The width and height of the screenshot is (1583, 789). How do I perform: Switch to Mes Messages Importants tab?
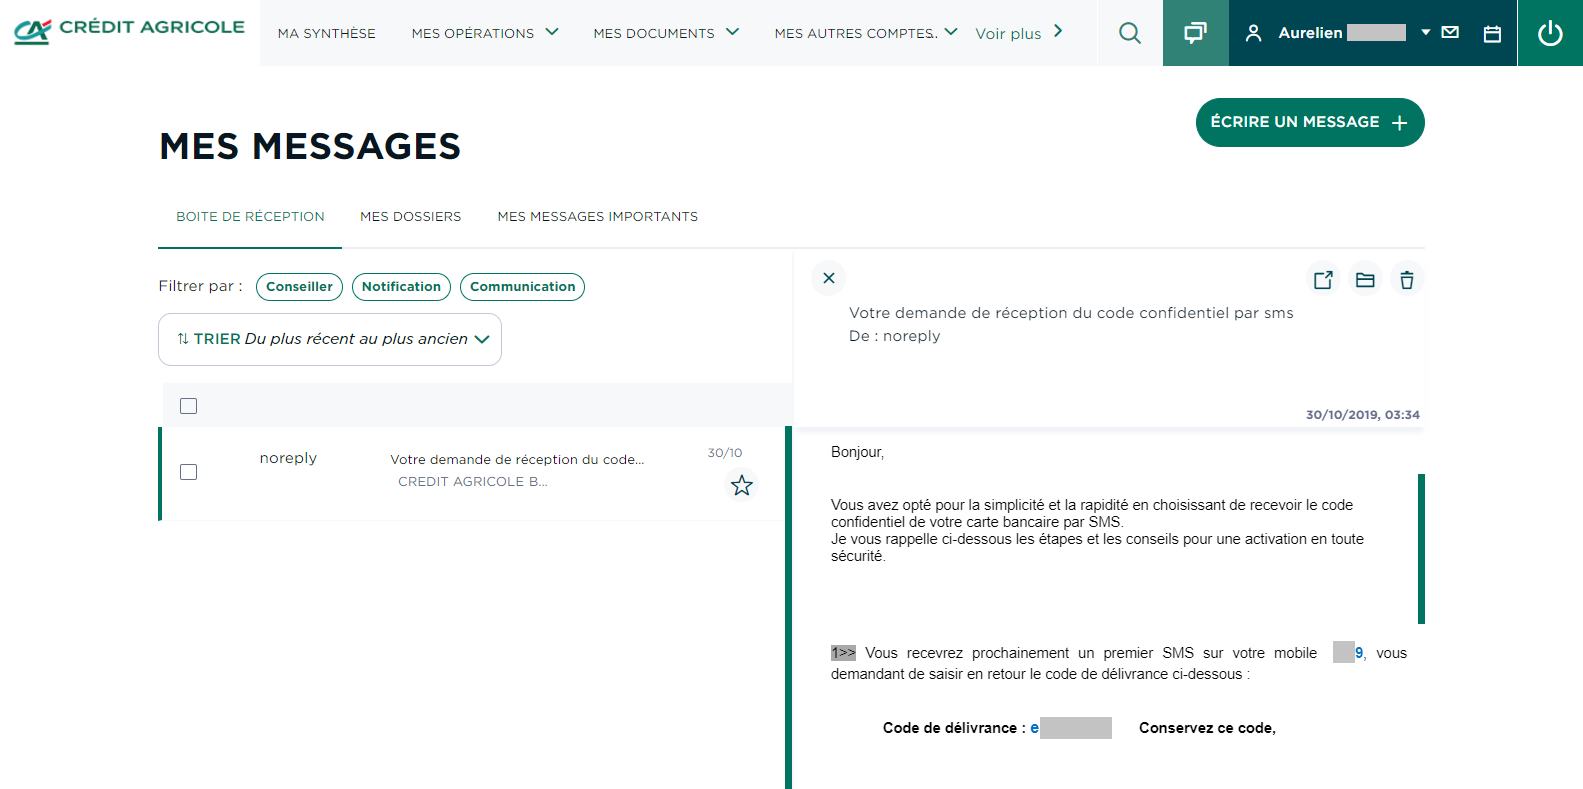(597, 217)
